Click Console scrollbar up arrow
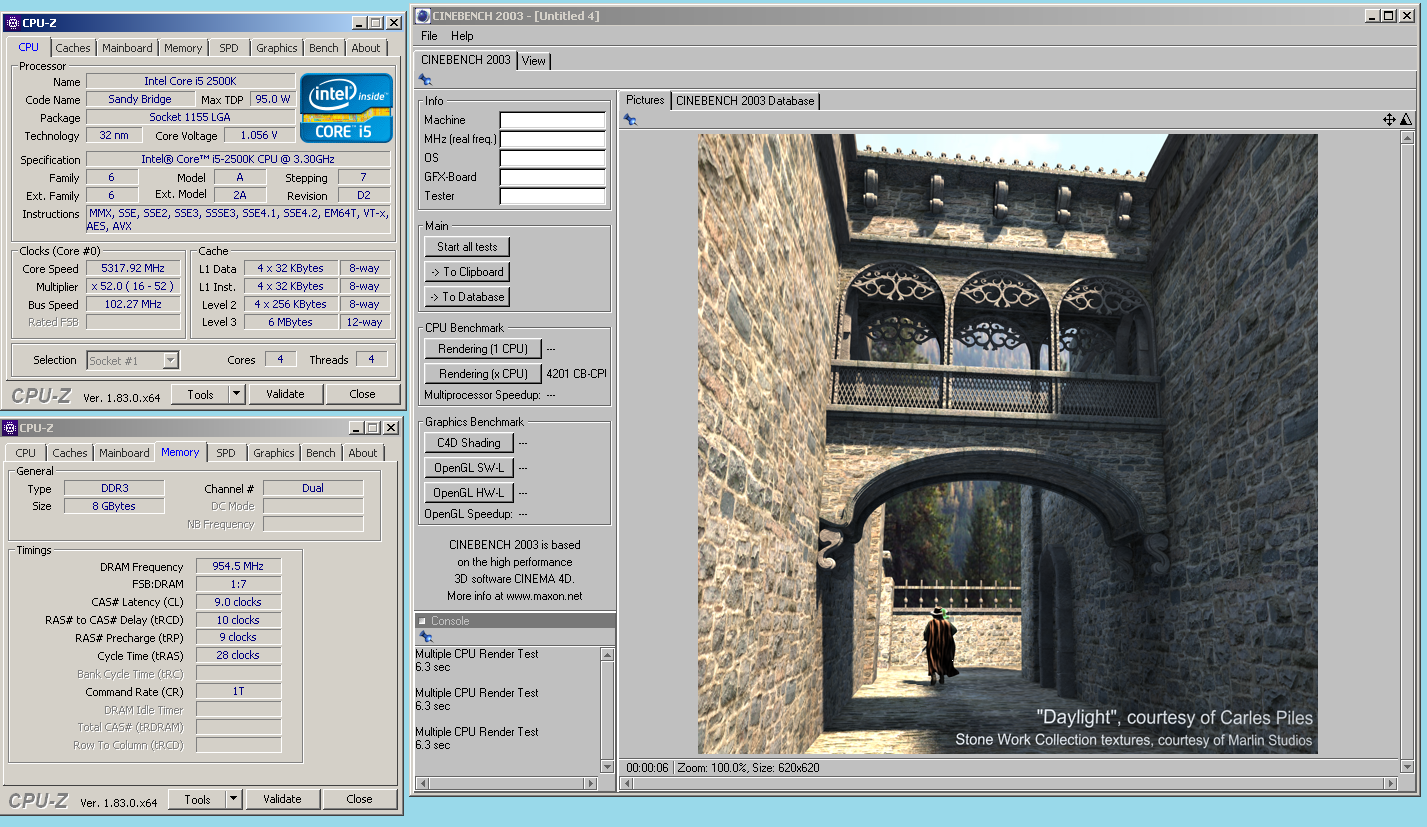Screen dimensions: 1427x827 607,654
